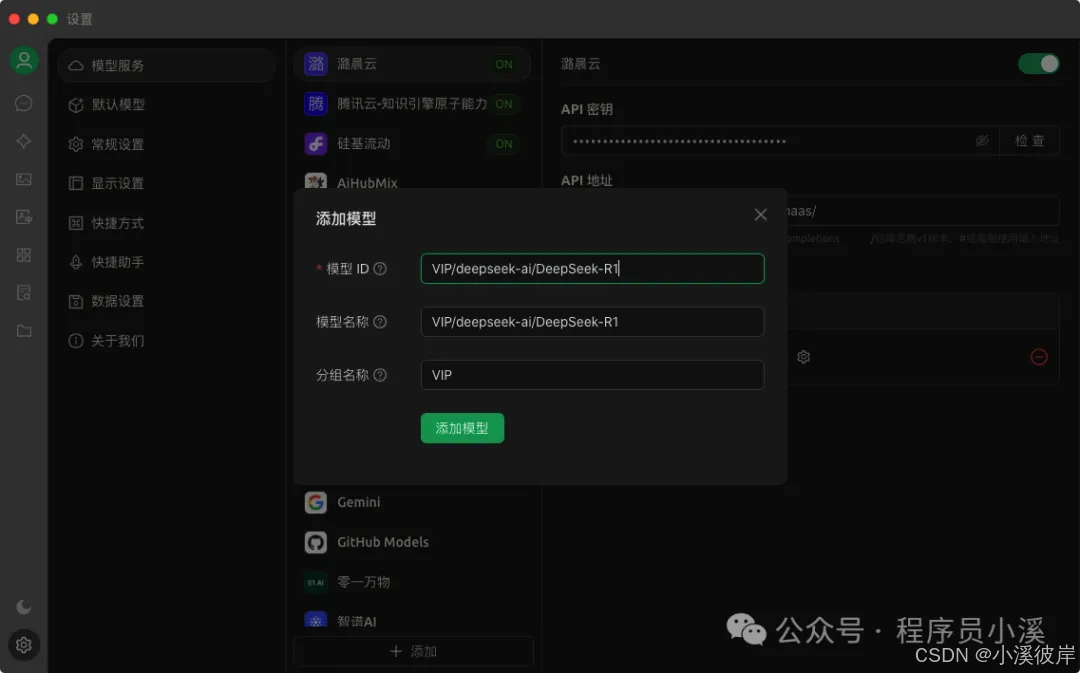Viewport: 1080px width, 673px height.
Task: Click the user avatar icon in sidebar
Action: click(24, 61)
